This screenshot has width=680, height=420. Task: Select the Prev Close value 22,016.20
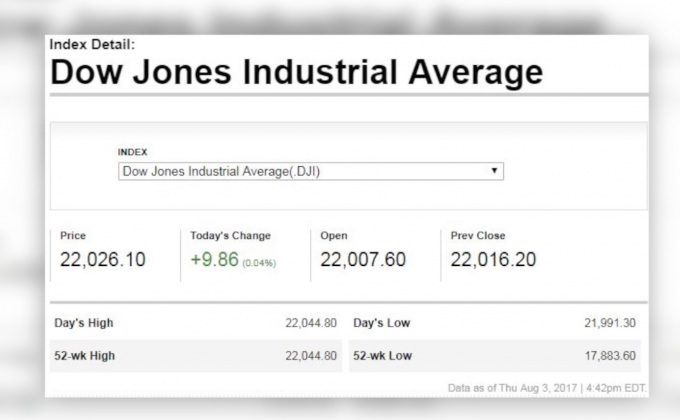tap(493, 260)
